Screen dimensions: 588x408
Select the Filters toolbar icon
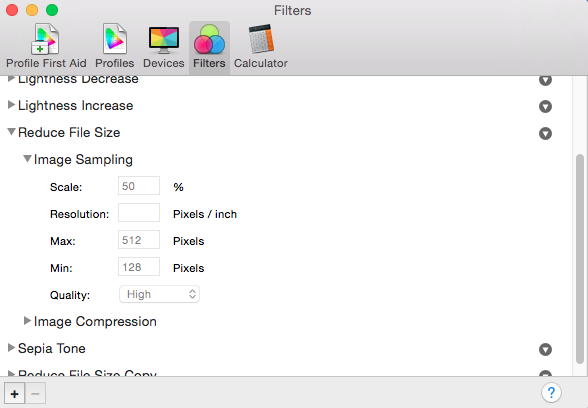(209, 46)
